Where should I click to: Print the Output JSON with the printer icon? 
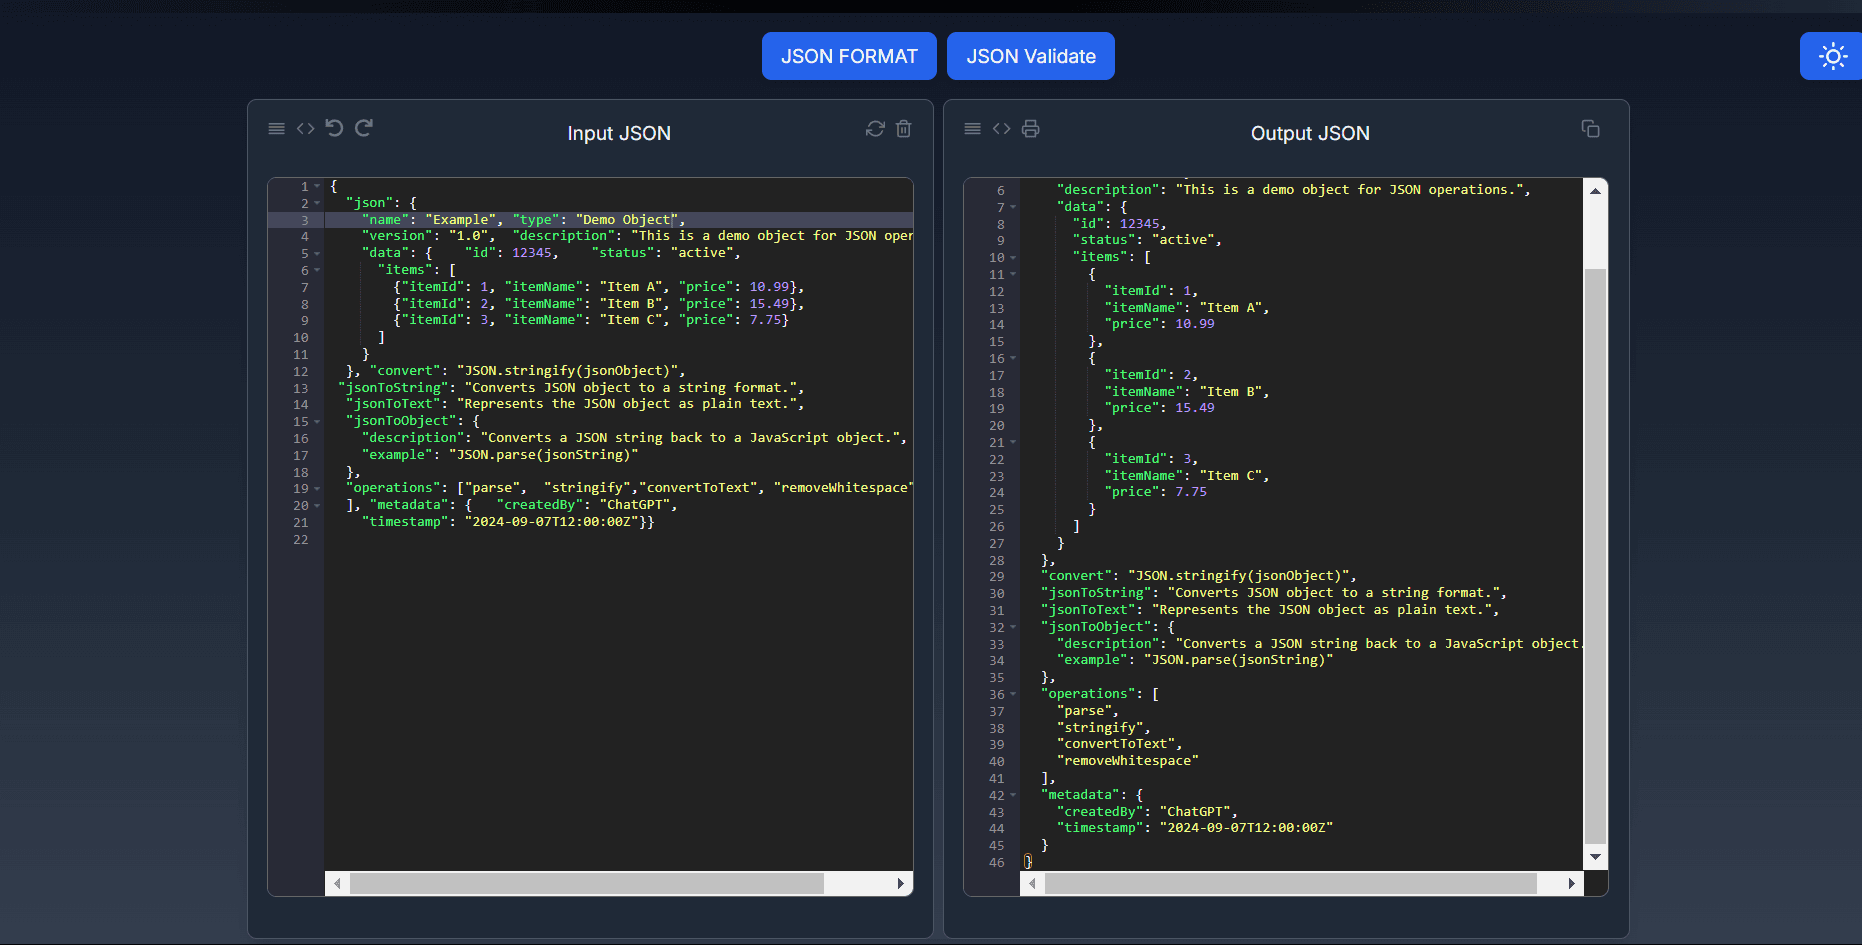[1031, 128]
